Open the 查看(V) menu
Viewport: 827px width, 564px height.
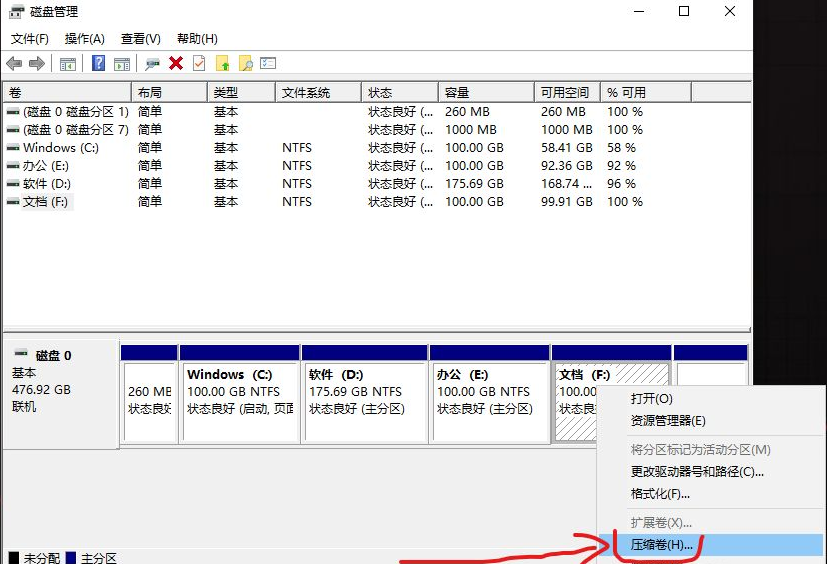click(x=140, y=39)
